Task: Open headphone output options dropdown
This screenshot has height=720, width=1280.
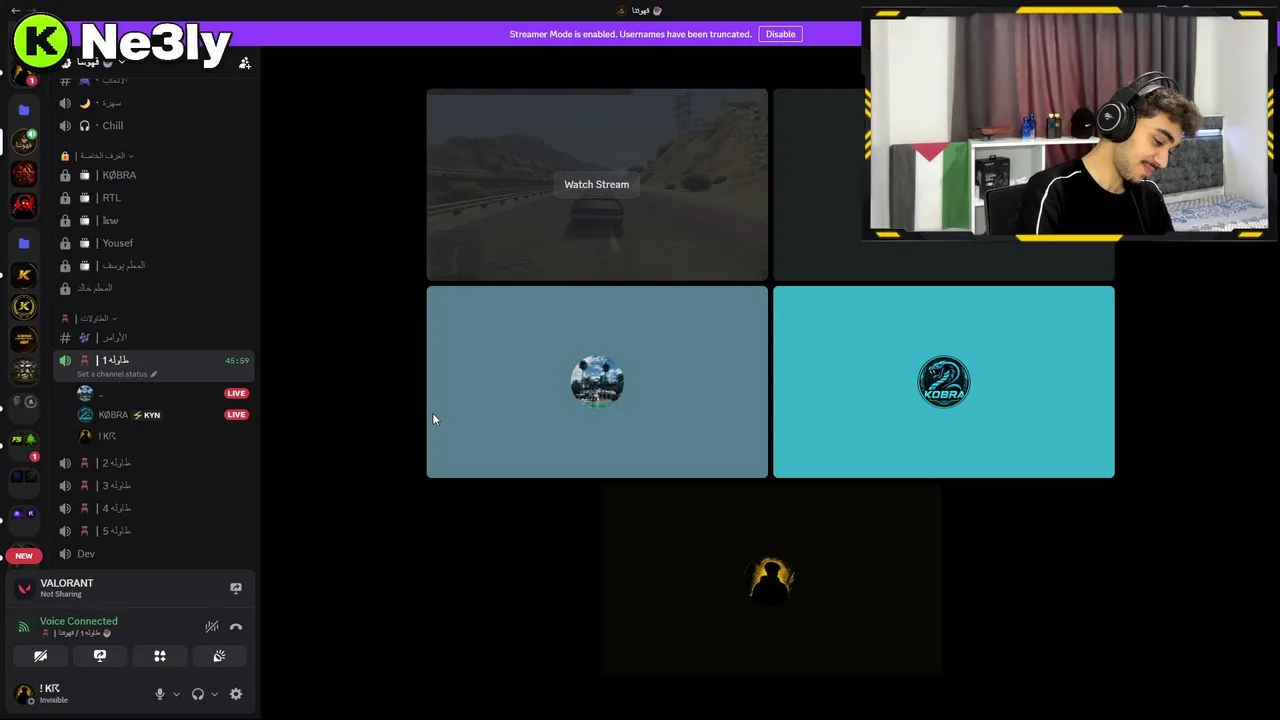Action: [x=214, y=694]
